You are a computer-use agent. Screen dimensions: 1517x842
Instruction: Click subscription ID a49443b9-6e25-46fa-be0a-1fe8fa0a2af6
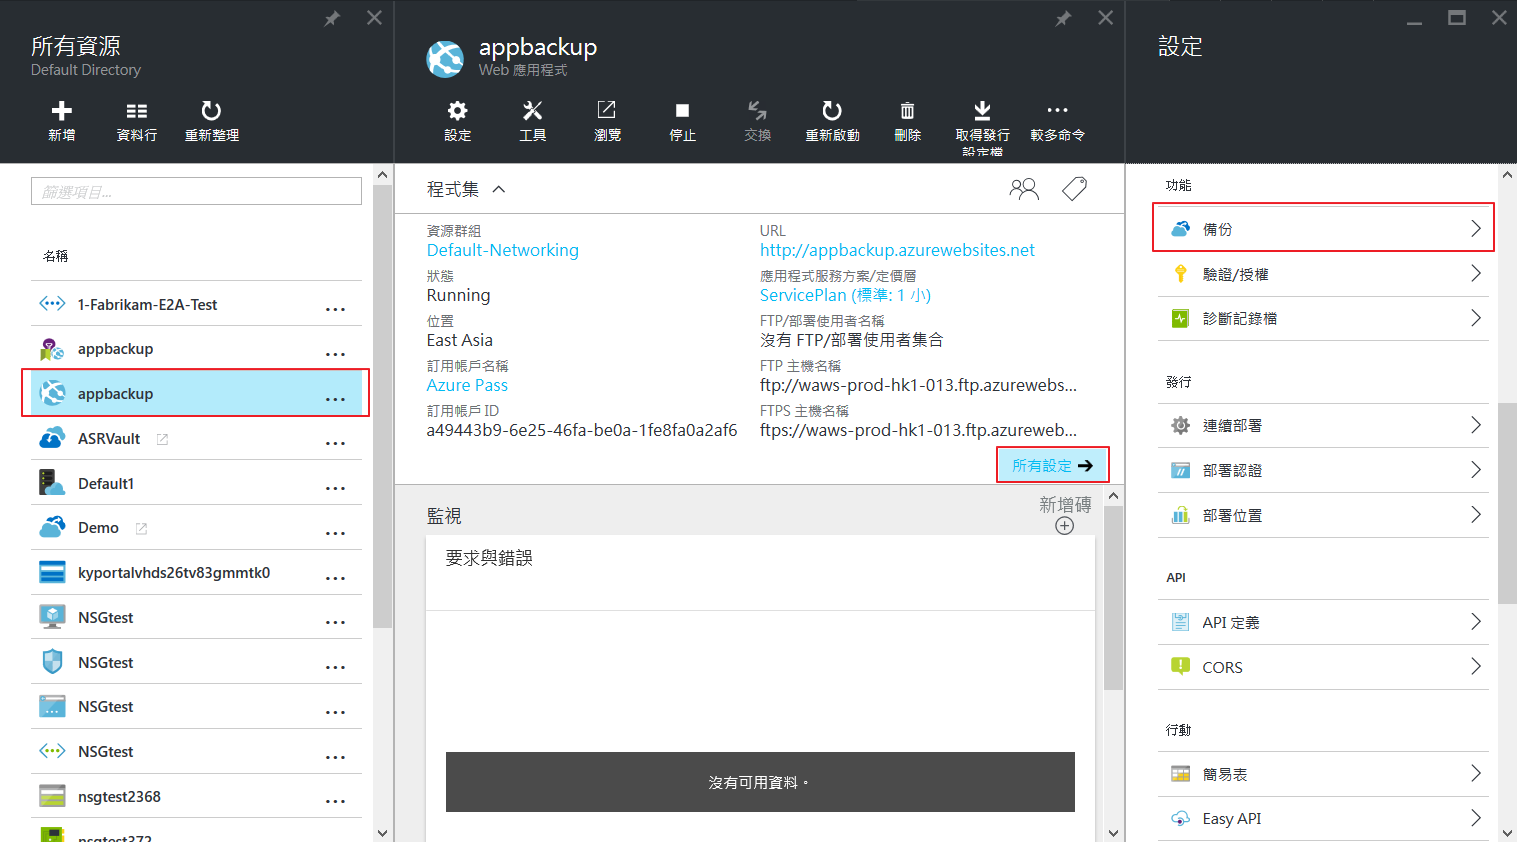(x=582, y=430)
